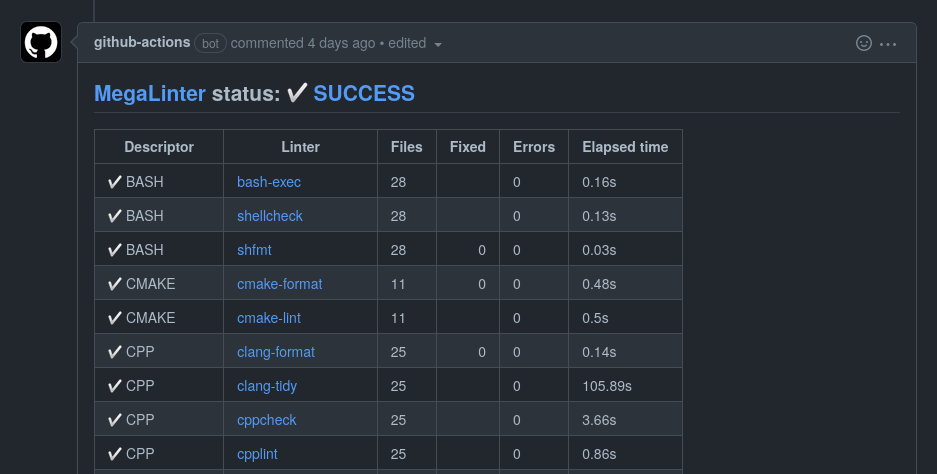Open the cmake-format linter link

tap(280, 284)
